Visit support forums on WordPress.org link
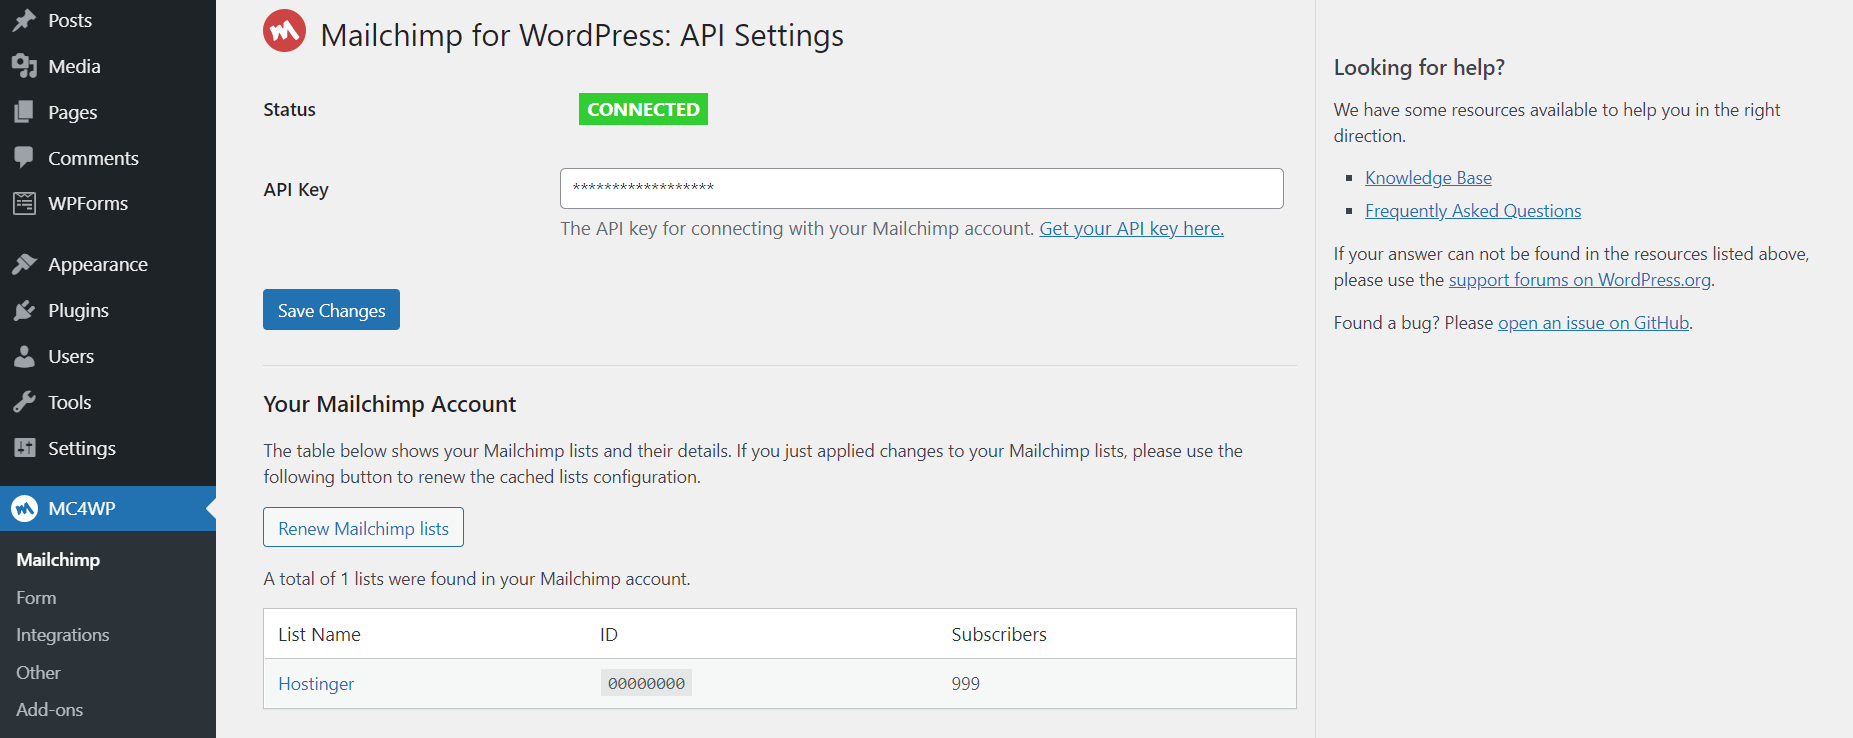The height and width of the screenshot is (738, 1853). click(x=1579, y=280)
